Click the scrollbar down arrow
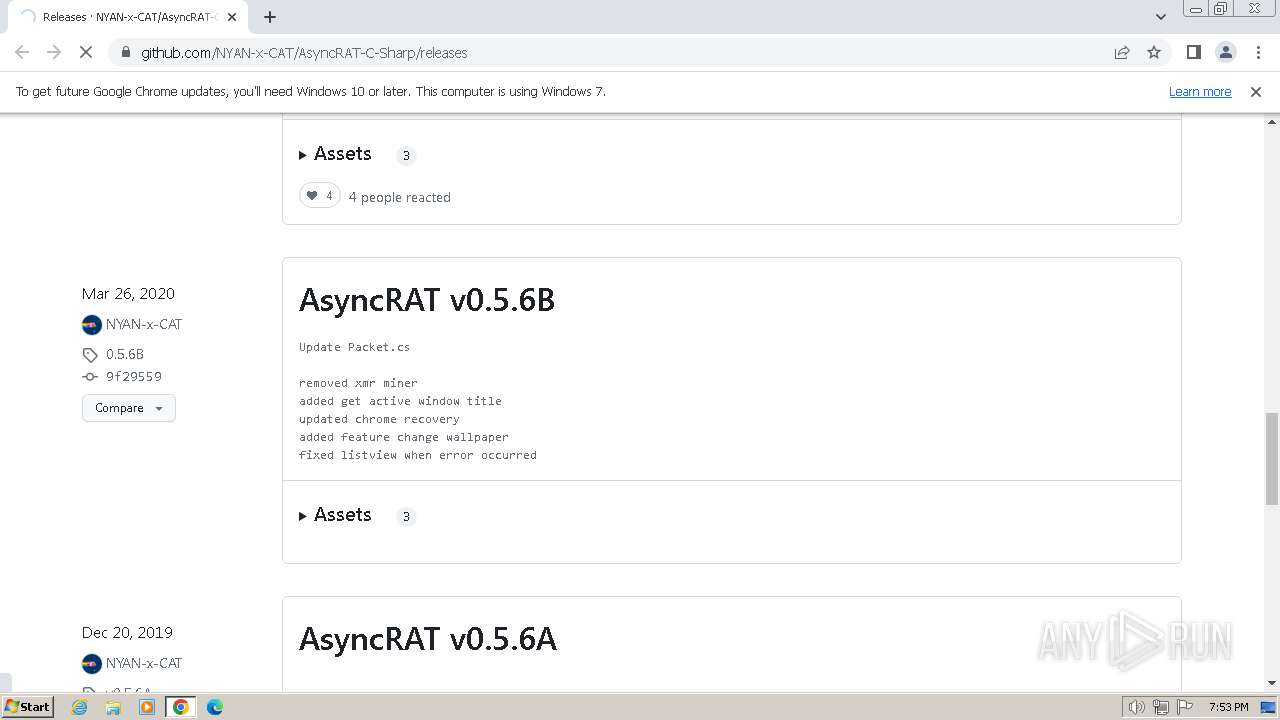This screenshot has height=720, width=1280. click(x=1271, y=683)
